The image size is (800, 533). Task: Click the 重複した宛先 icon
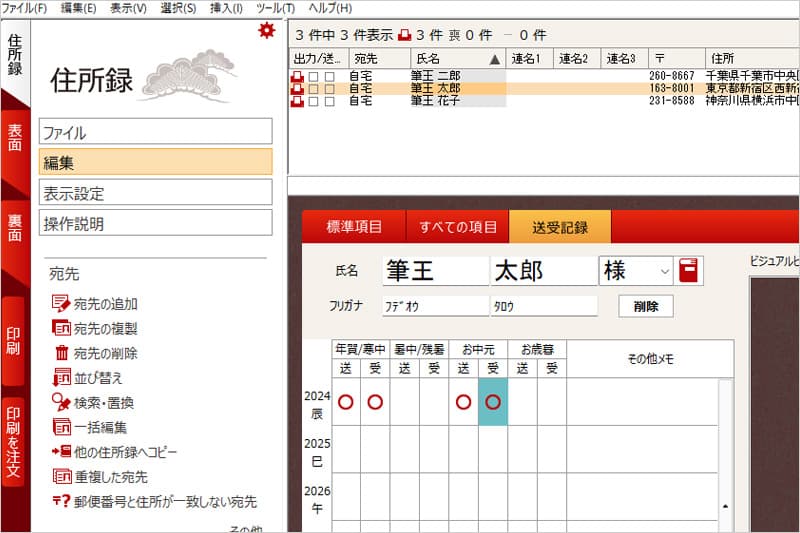coord(62,476)
